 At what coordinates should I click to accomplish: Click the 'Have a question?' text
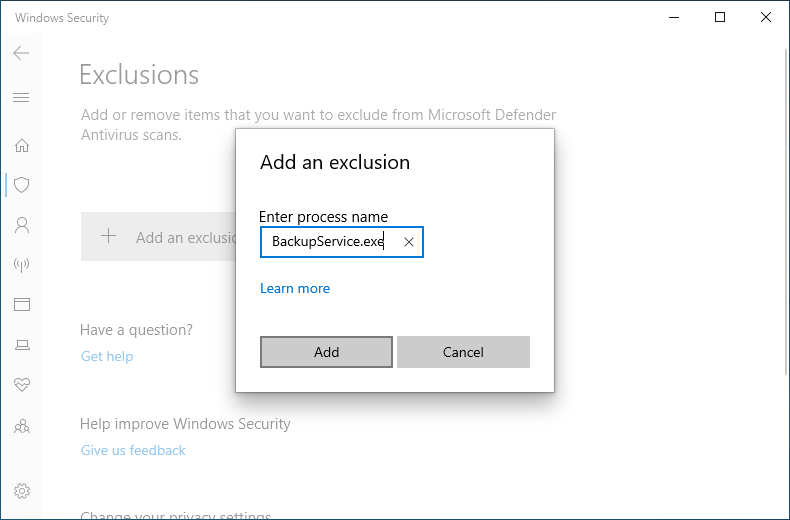[x=136, y=330]
